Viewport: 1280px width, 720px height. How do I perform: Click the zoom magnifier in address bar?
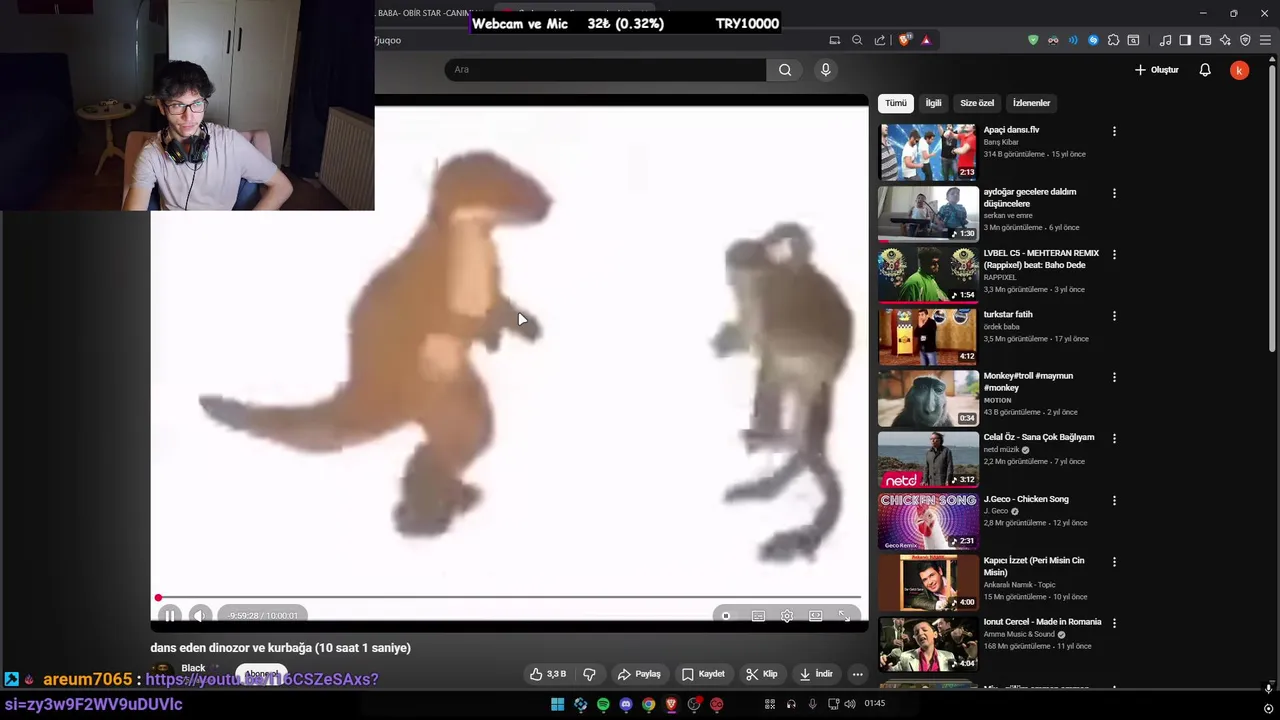coord(857,40)
